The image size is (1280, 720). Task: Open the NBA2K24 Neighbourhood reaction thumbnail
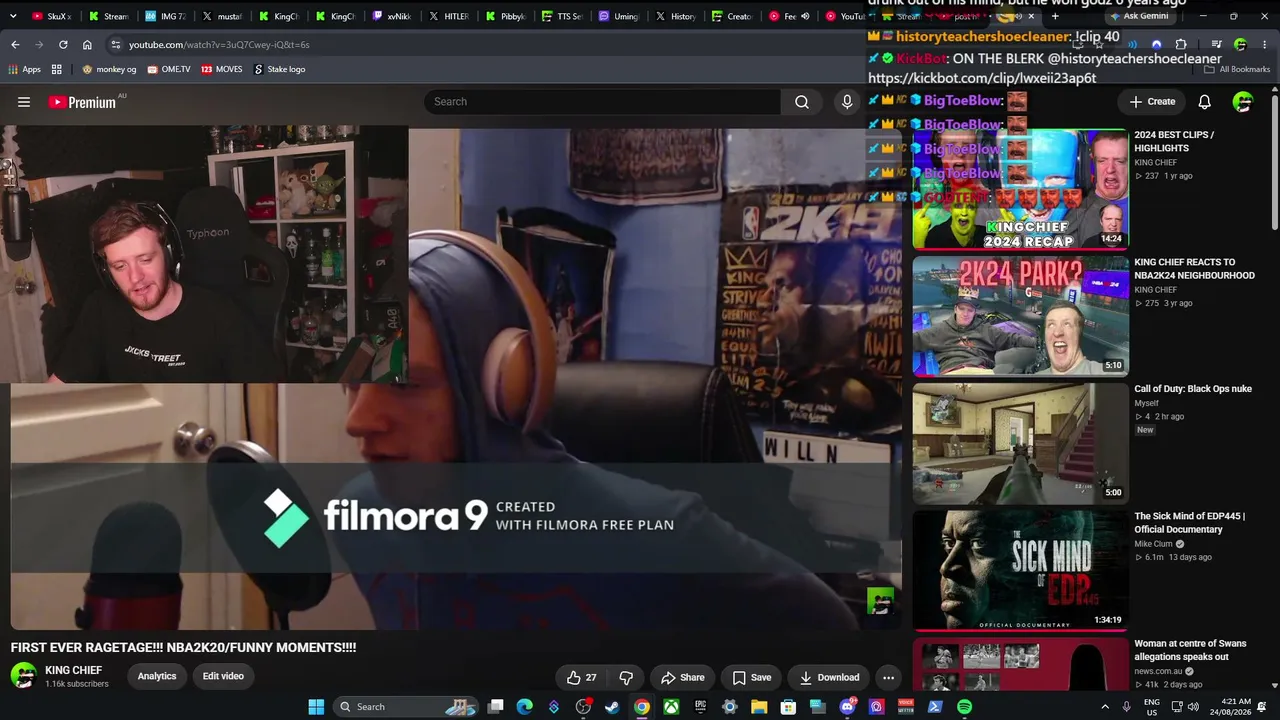point(1020,316)
